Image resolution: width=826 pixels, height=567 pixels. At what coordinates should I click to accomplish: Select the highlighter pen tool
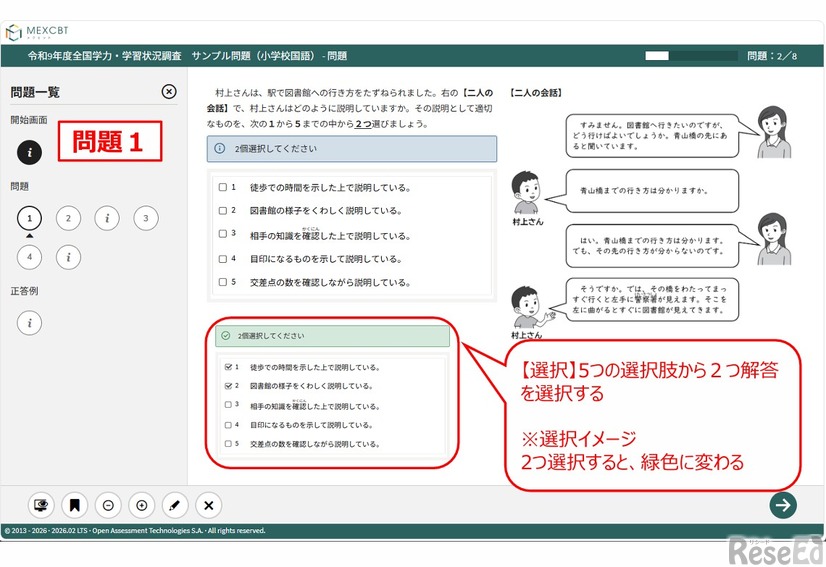pyautogui.click(x=175, y=505)
